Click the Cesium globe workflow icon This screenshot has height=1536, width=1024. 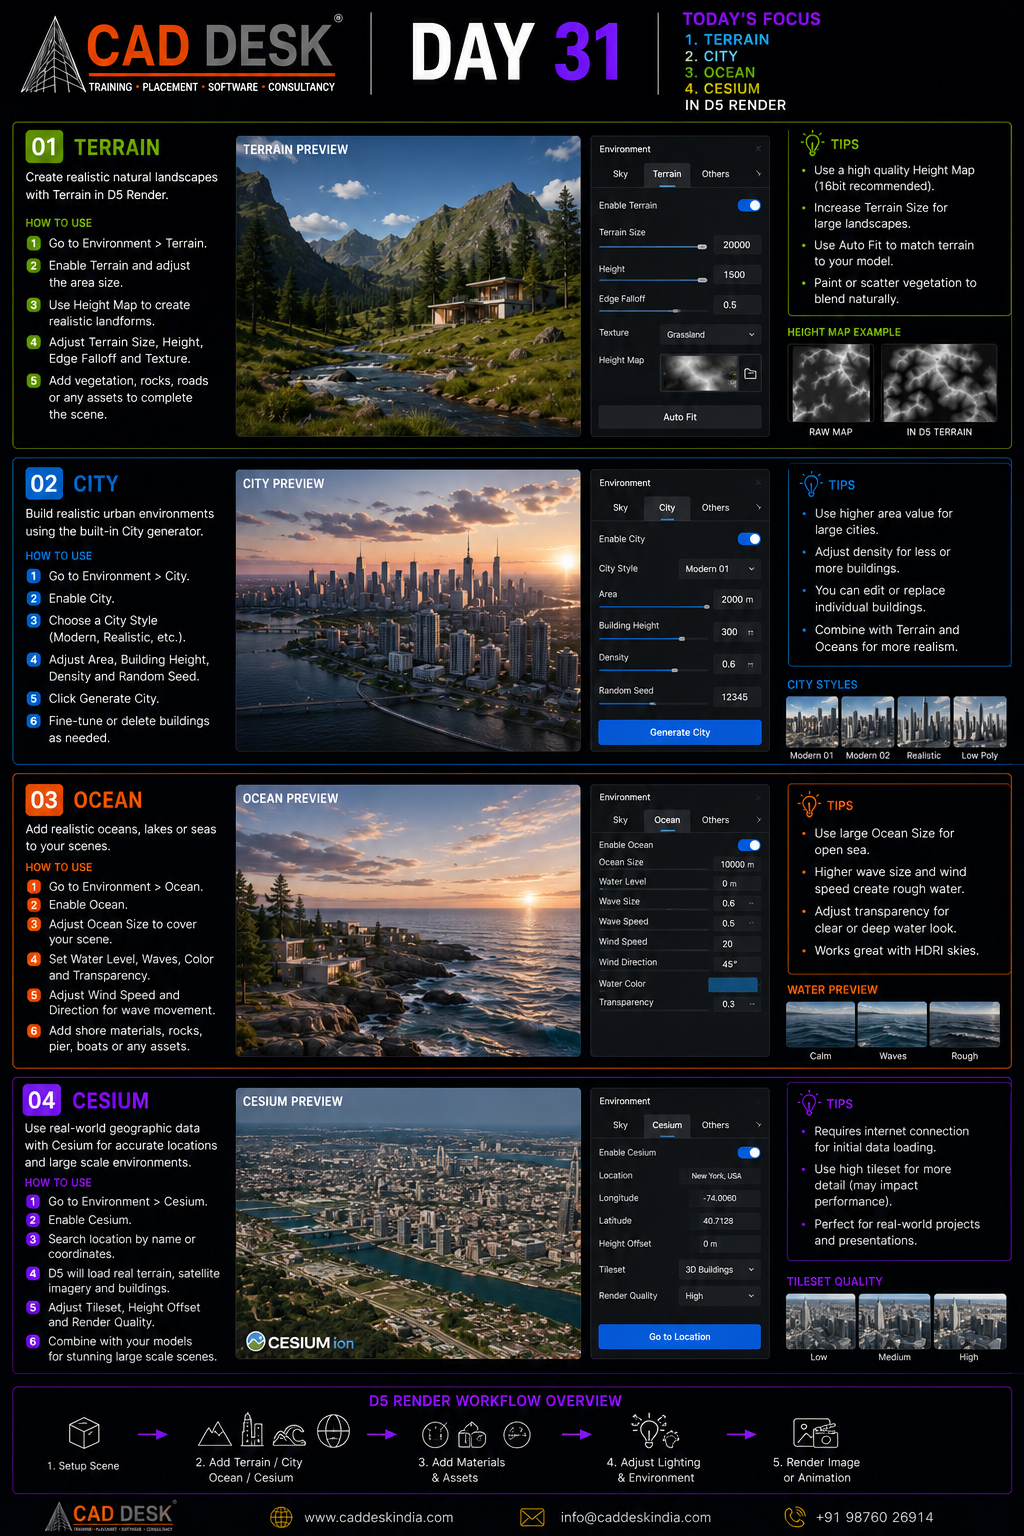333,1431
